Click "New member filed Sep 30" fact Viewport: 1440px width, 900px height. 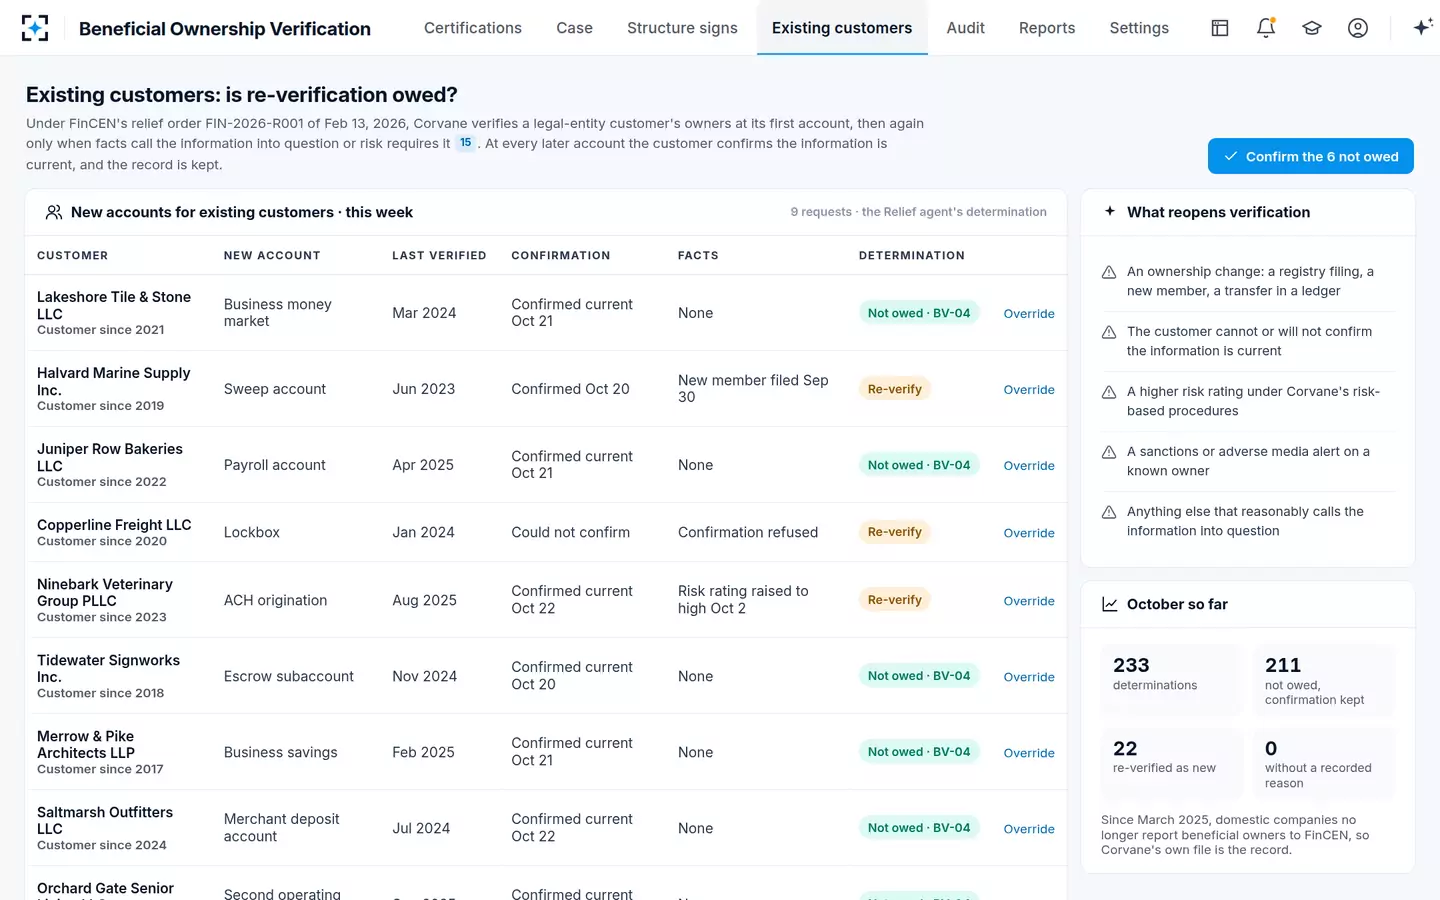point(753,389)
